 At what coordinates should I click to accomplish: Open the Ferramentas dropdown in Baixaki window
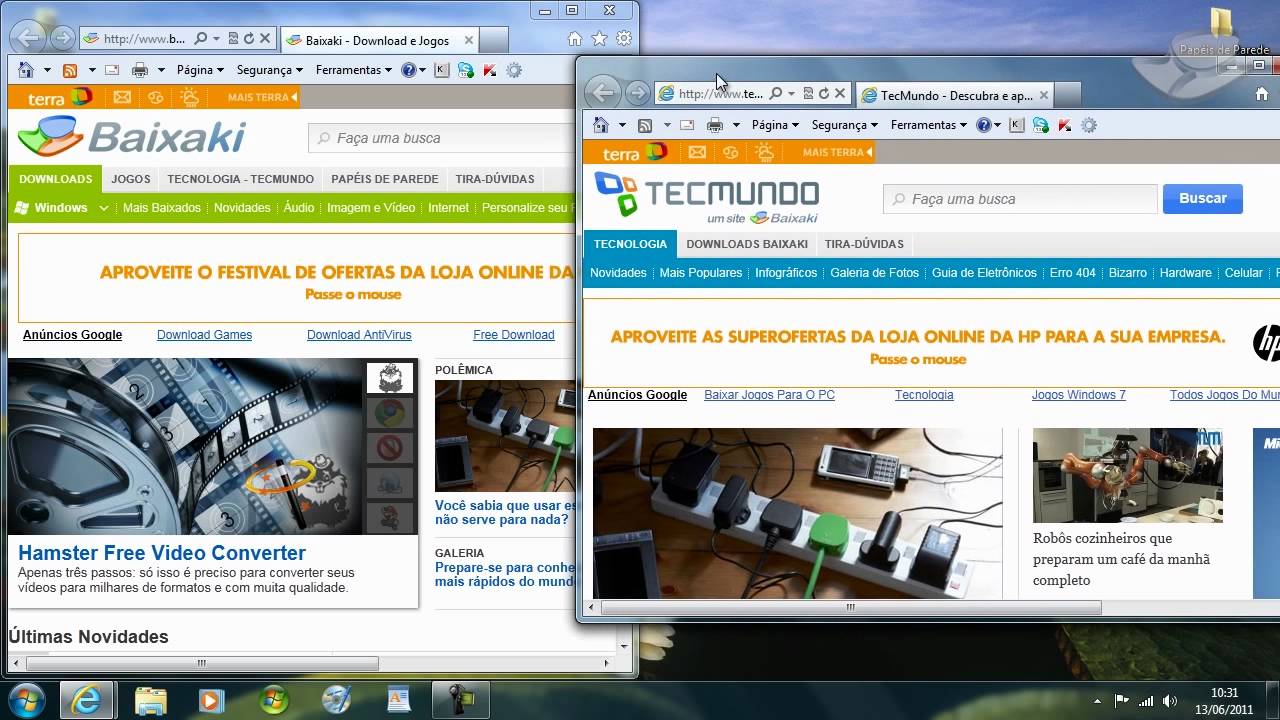pos(354,70)
